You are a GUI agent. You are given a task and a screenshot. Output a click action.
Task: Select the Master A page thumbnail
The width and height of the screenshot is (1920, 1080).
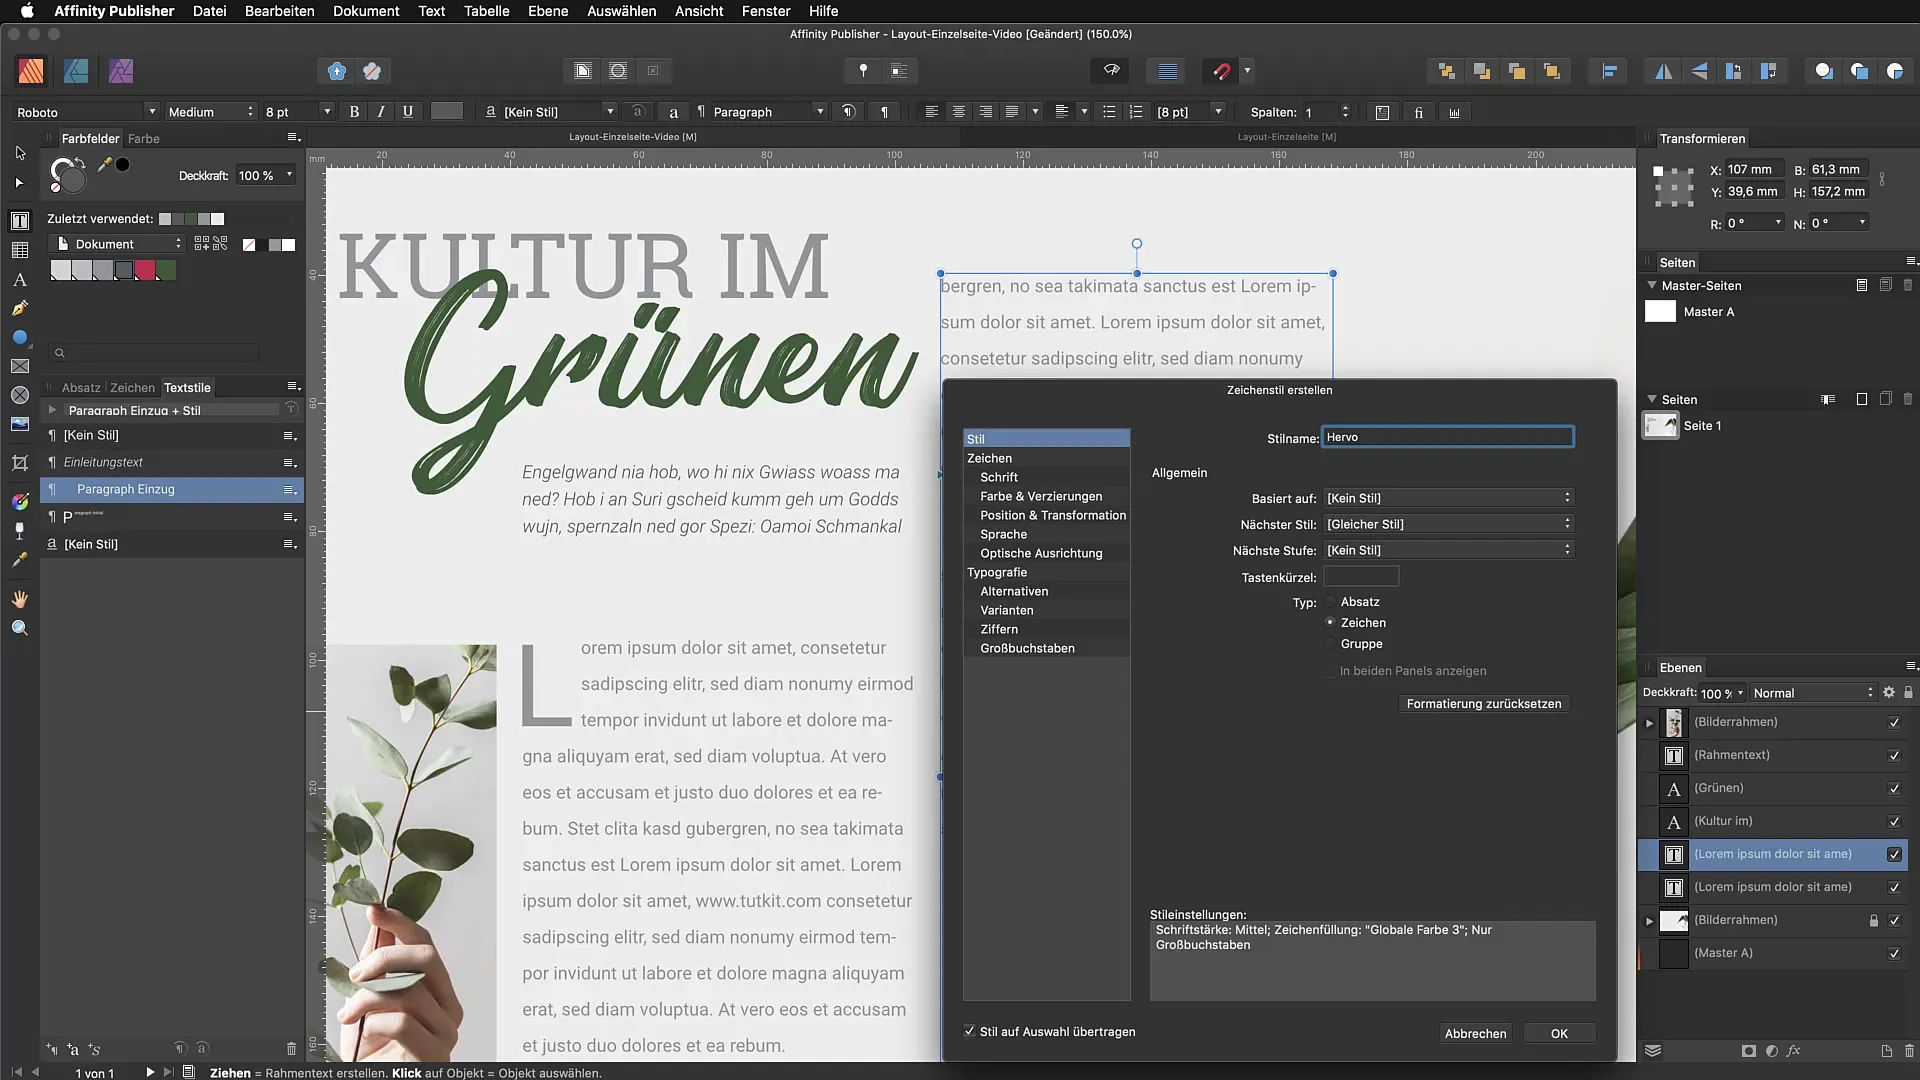[x=1660, y=312]
